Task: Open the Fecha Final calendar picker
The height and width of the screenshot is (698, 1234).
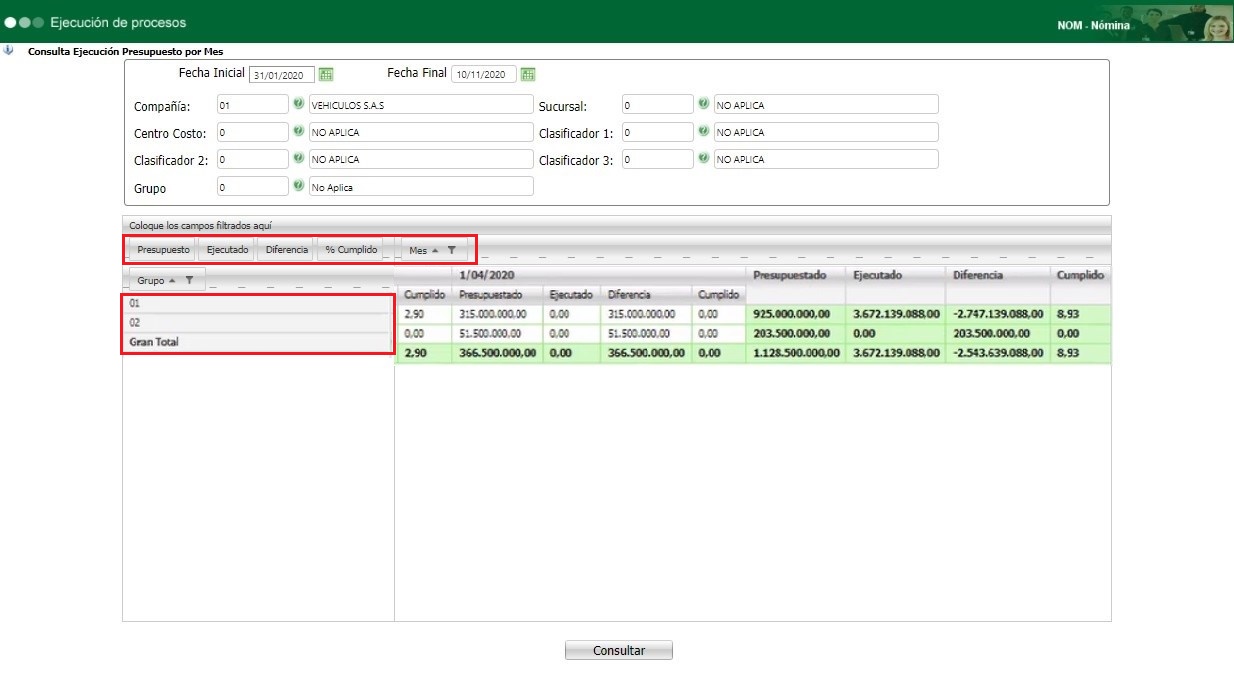Action: point(528,74)
